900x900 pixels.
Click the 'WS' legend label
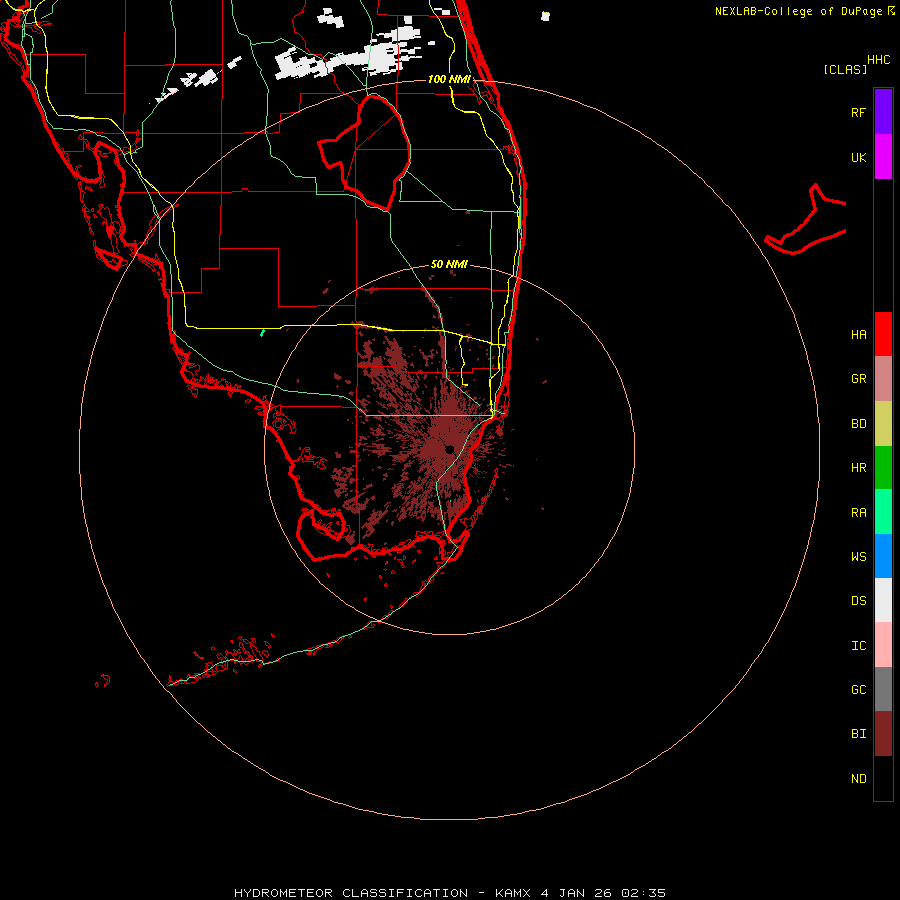click(x=858, y=557)
